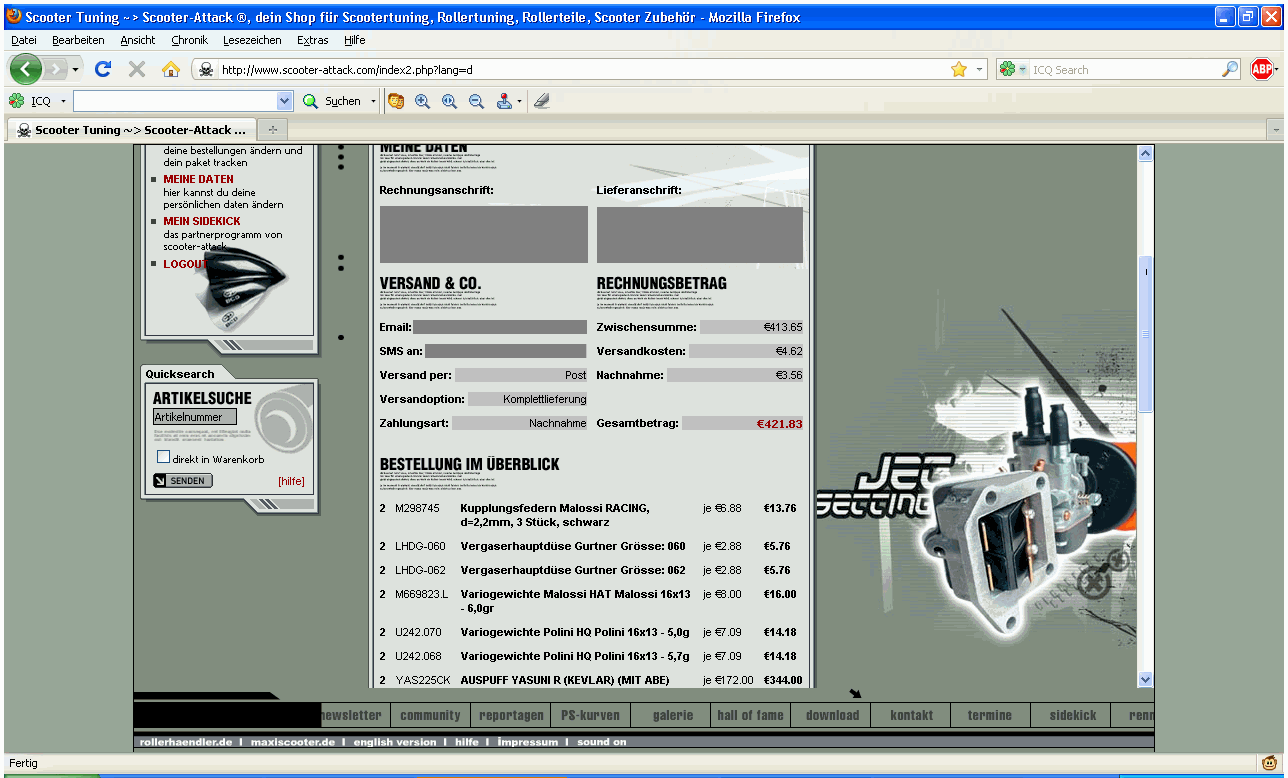Open the Datei menu
The image size is (1288, 778).
24,40
